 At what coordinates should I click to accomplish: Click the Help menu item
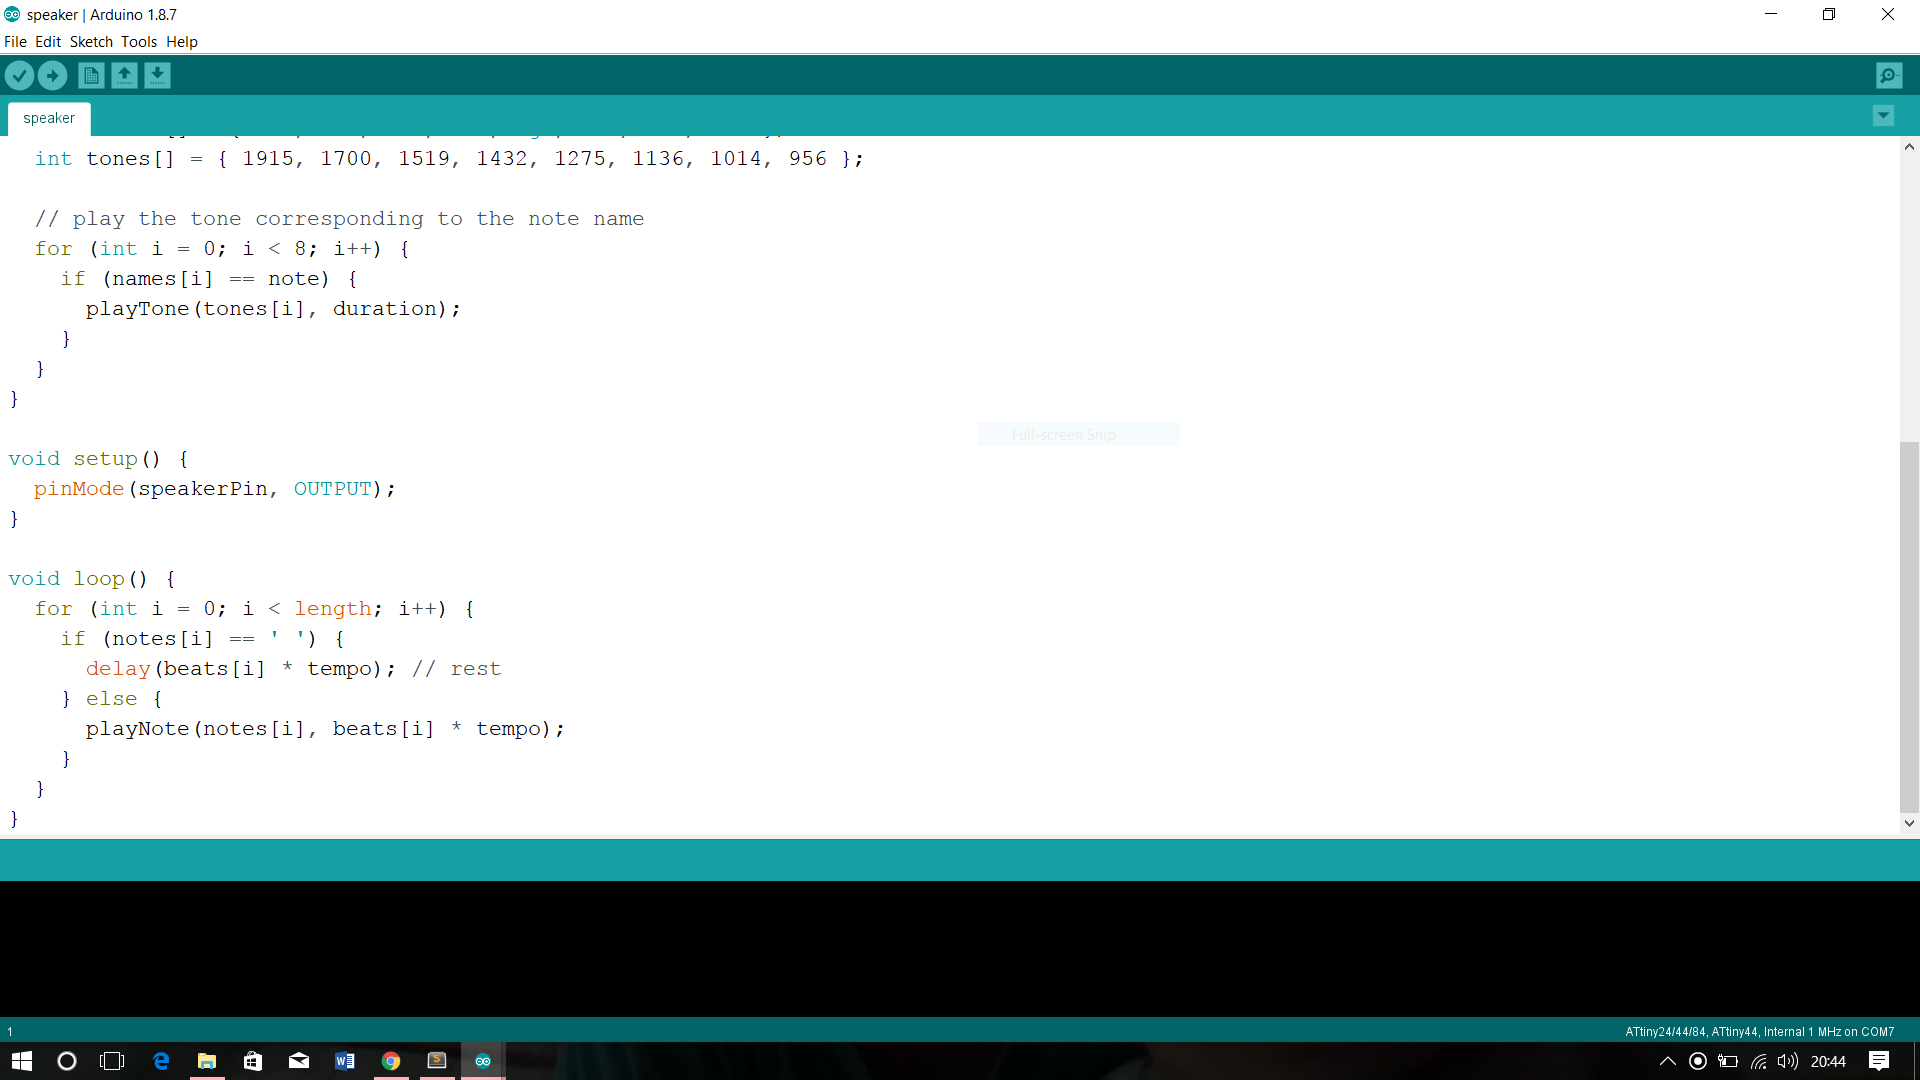tap(182, 41)
